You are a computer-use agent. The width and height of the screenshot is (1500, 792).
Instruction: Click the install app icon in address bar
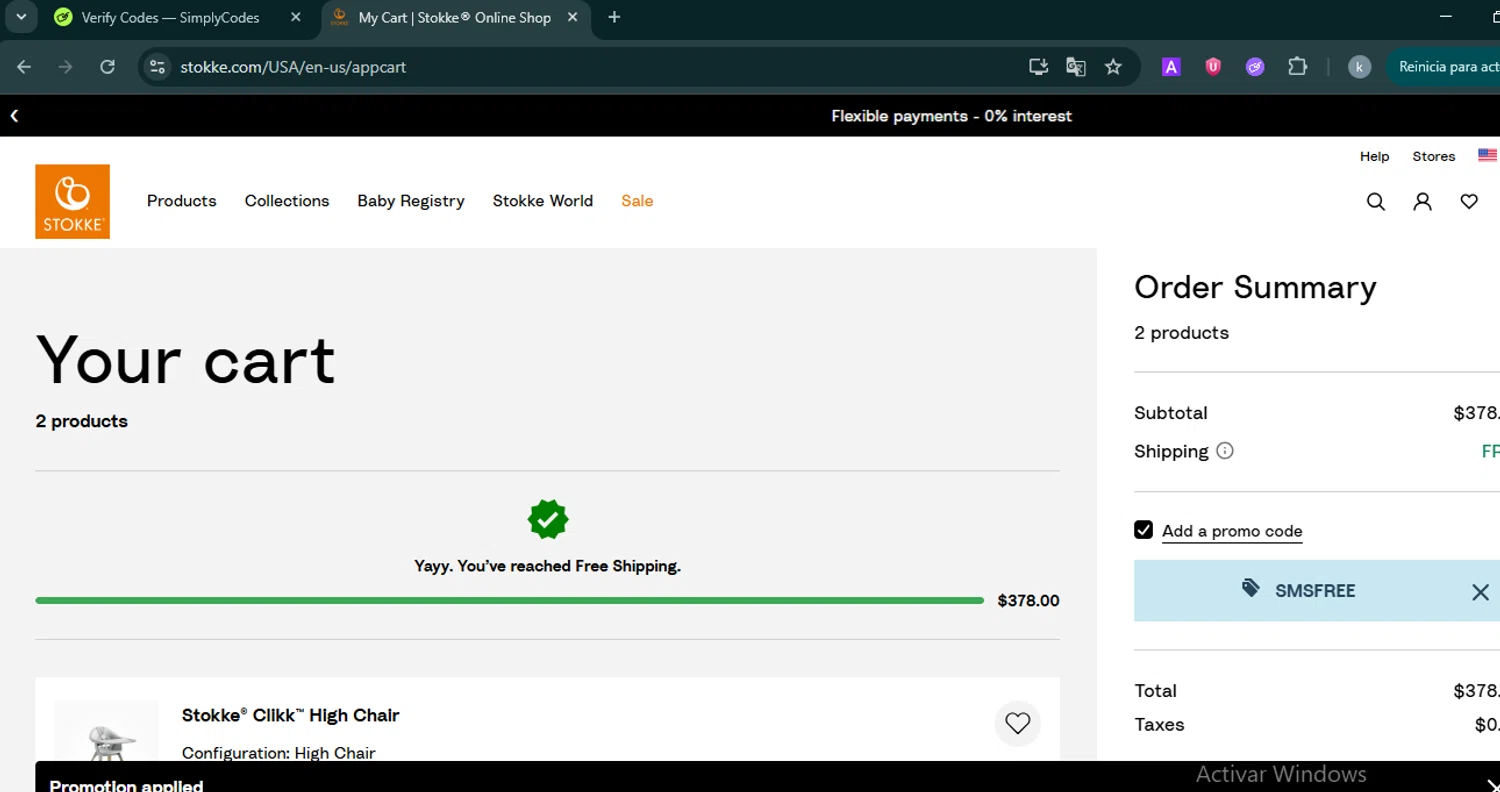[1039, 67]
